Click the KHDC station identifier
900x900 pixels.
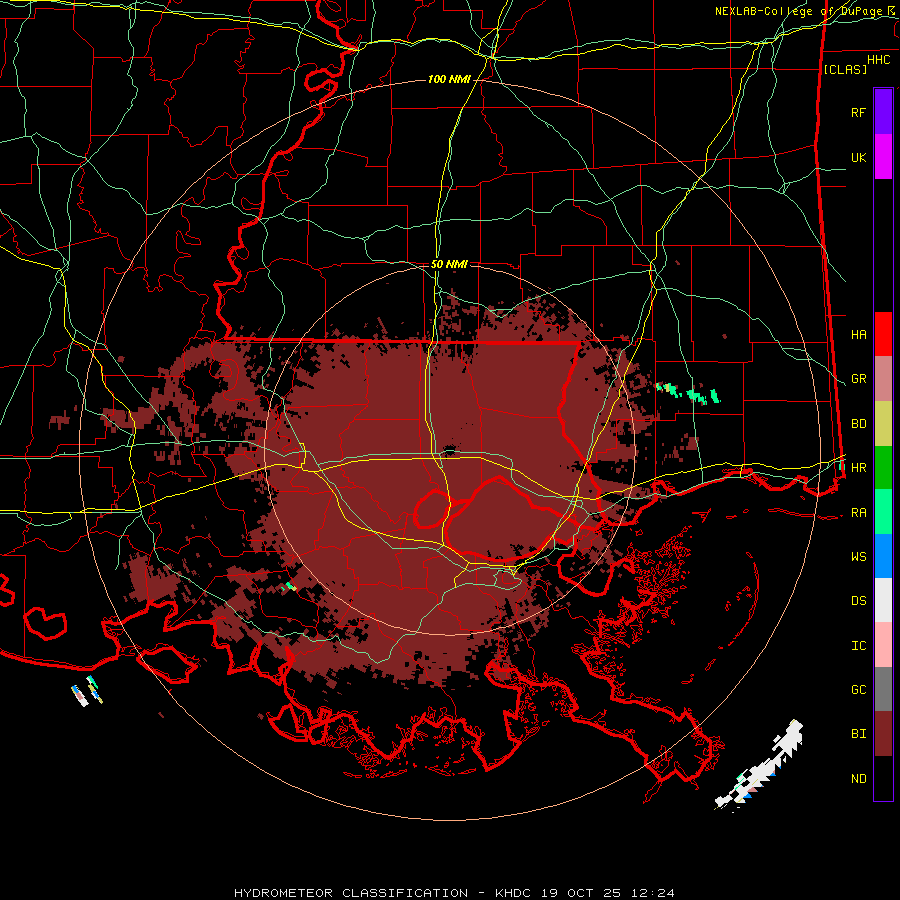(x=514, y=893)
